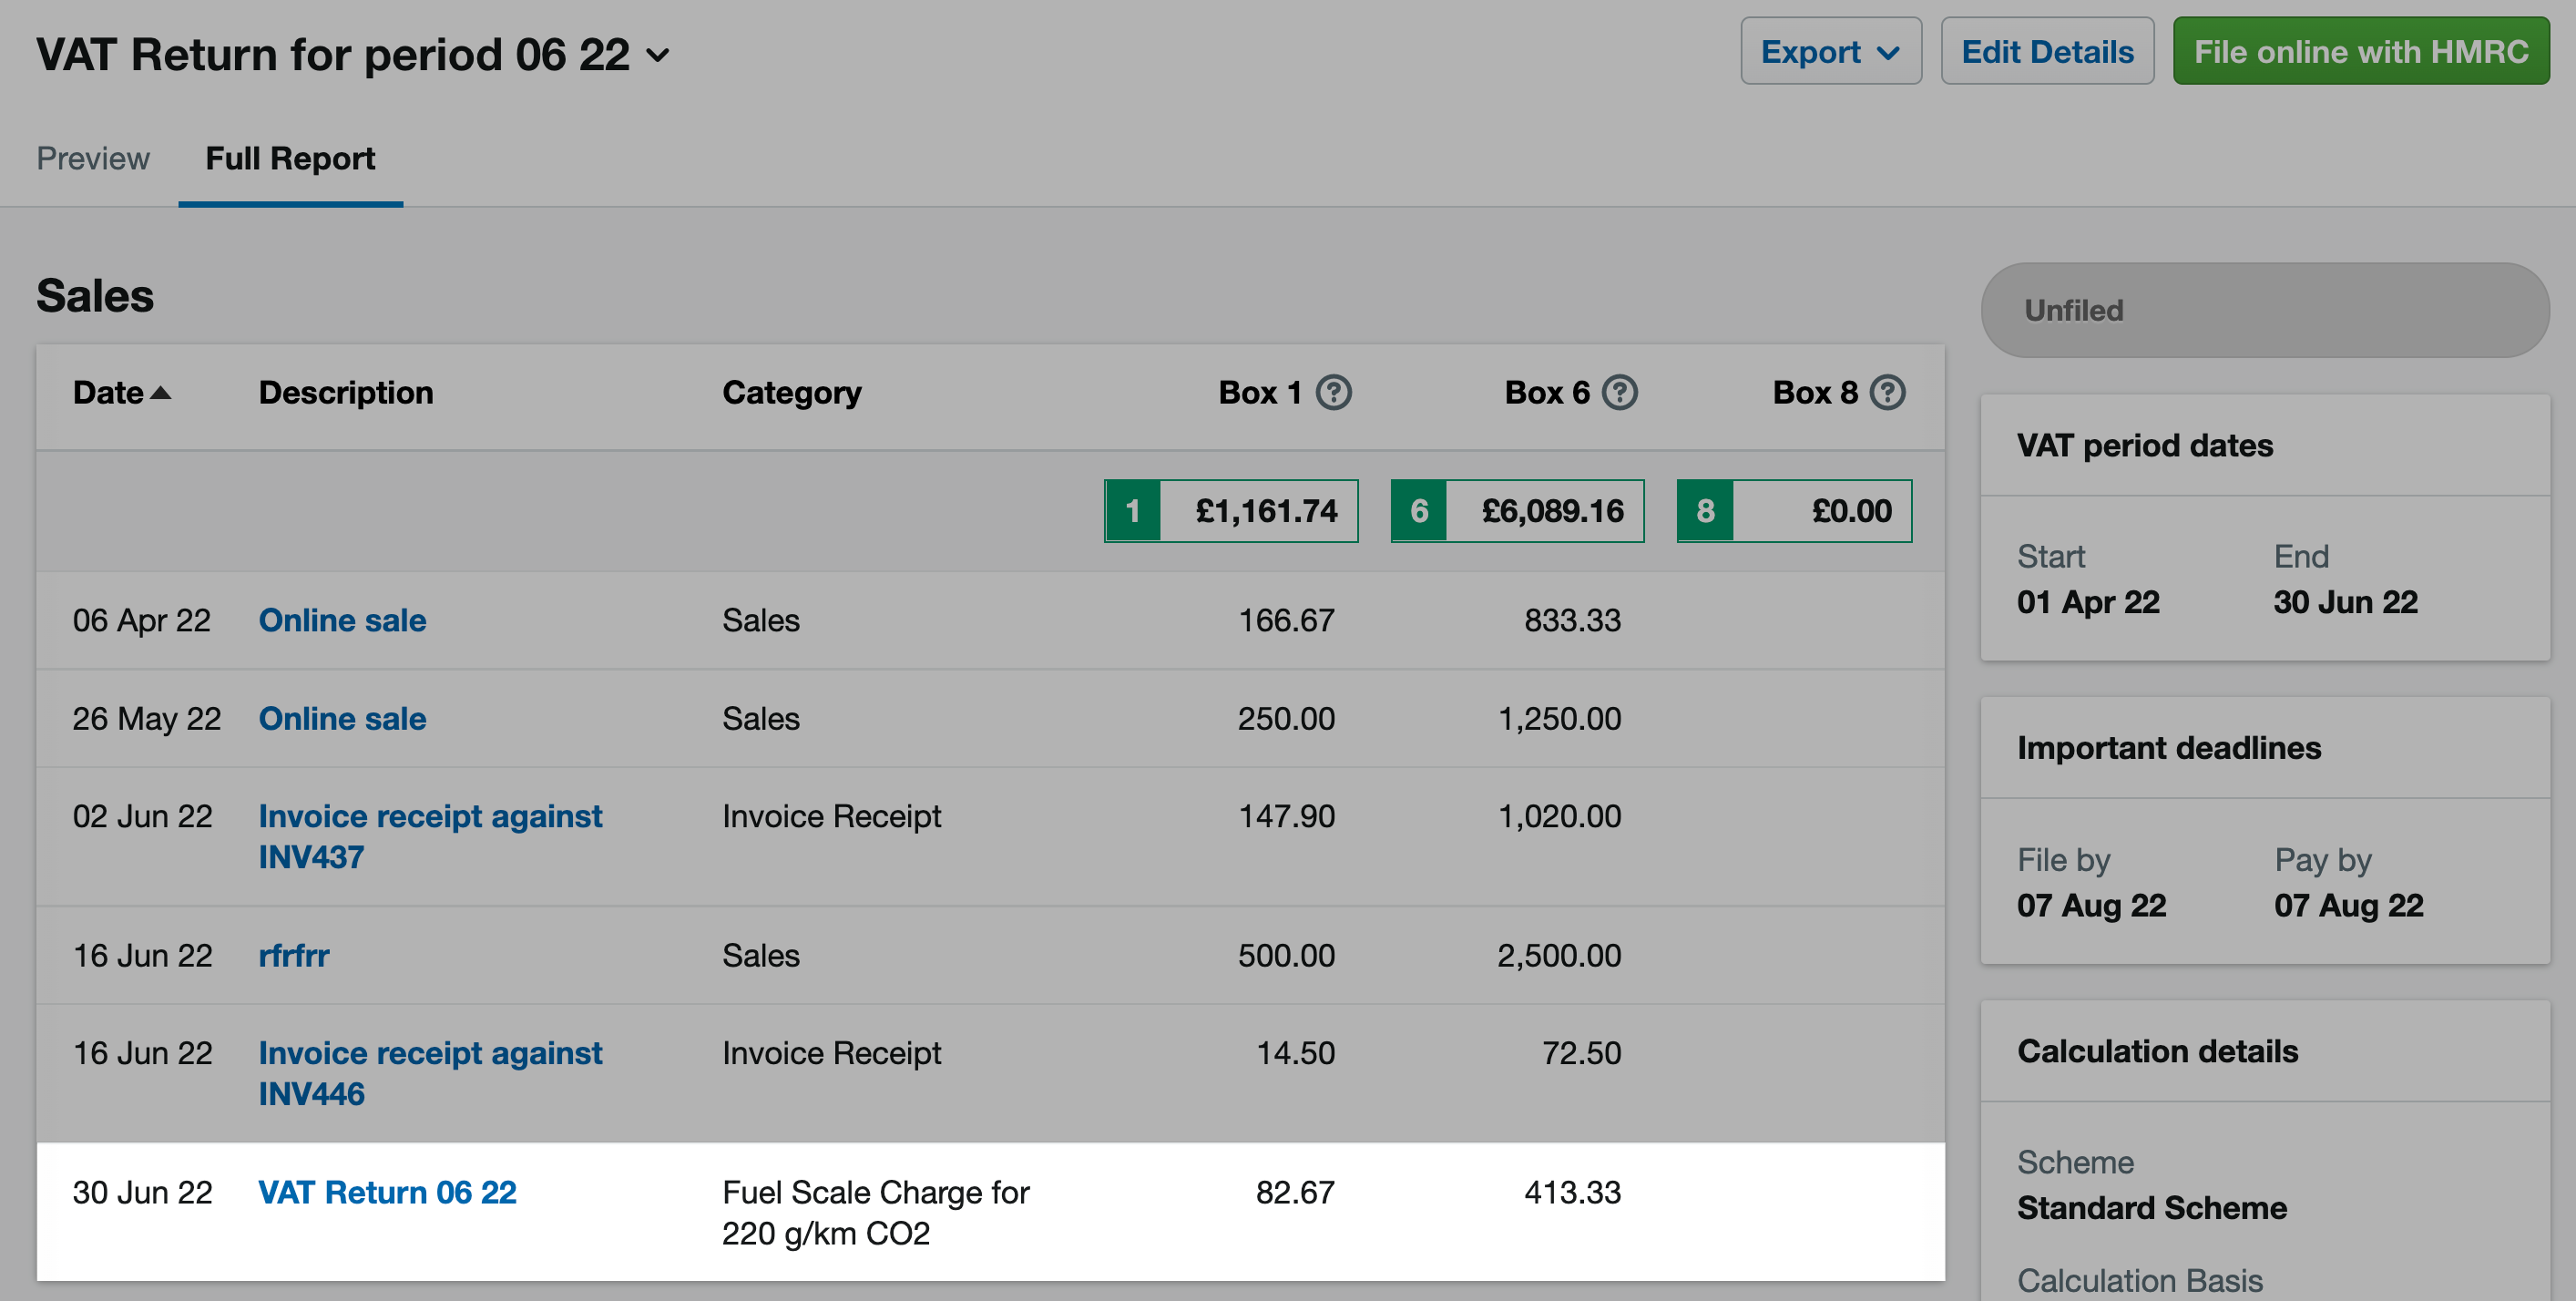Open Online sale from 26 May 22

(x=342, y=718)
